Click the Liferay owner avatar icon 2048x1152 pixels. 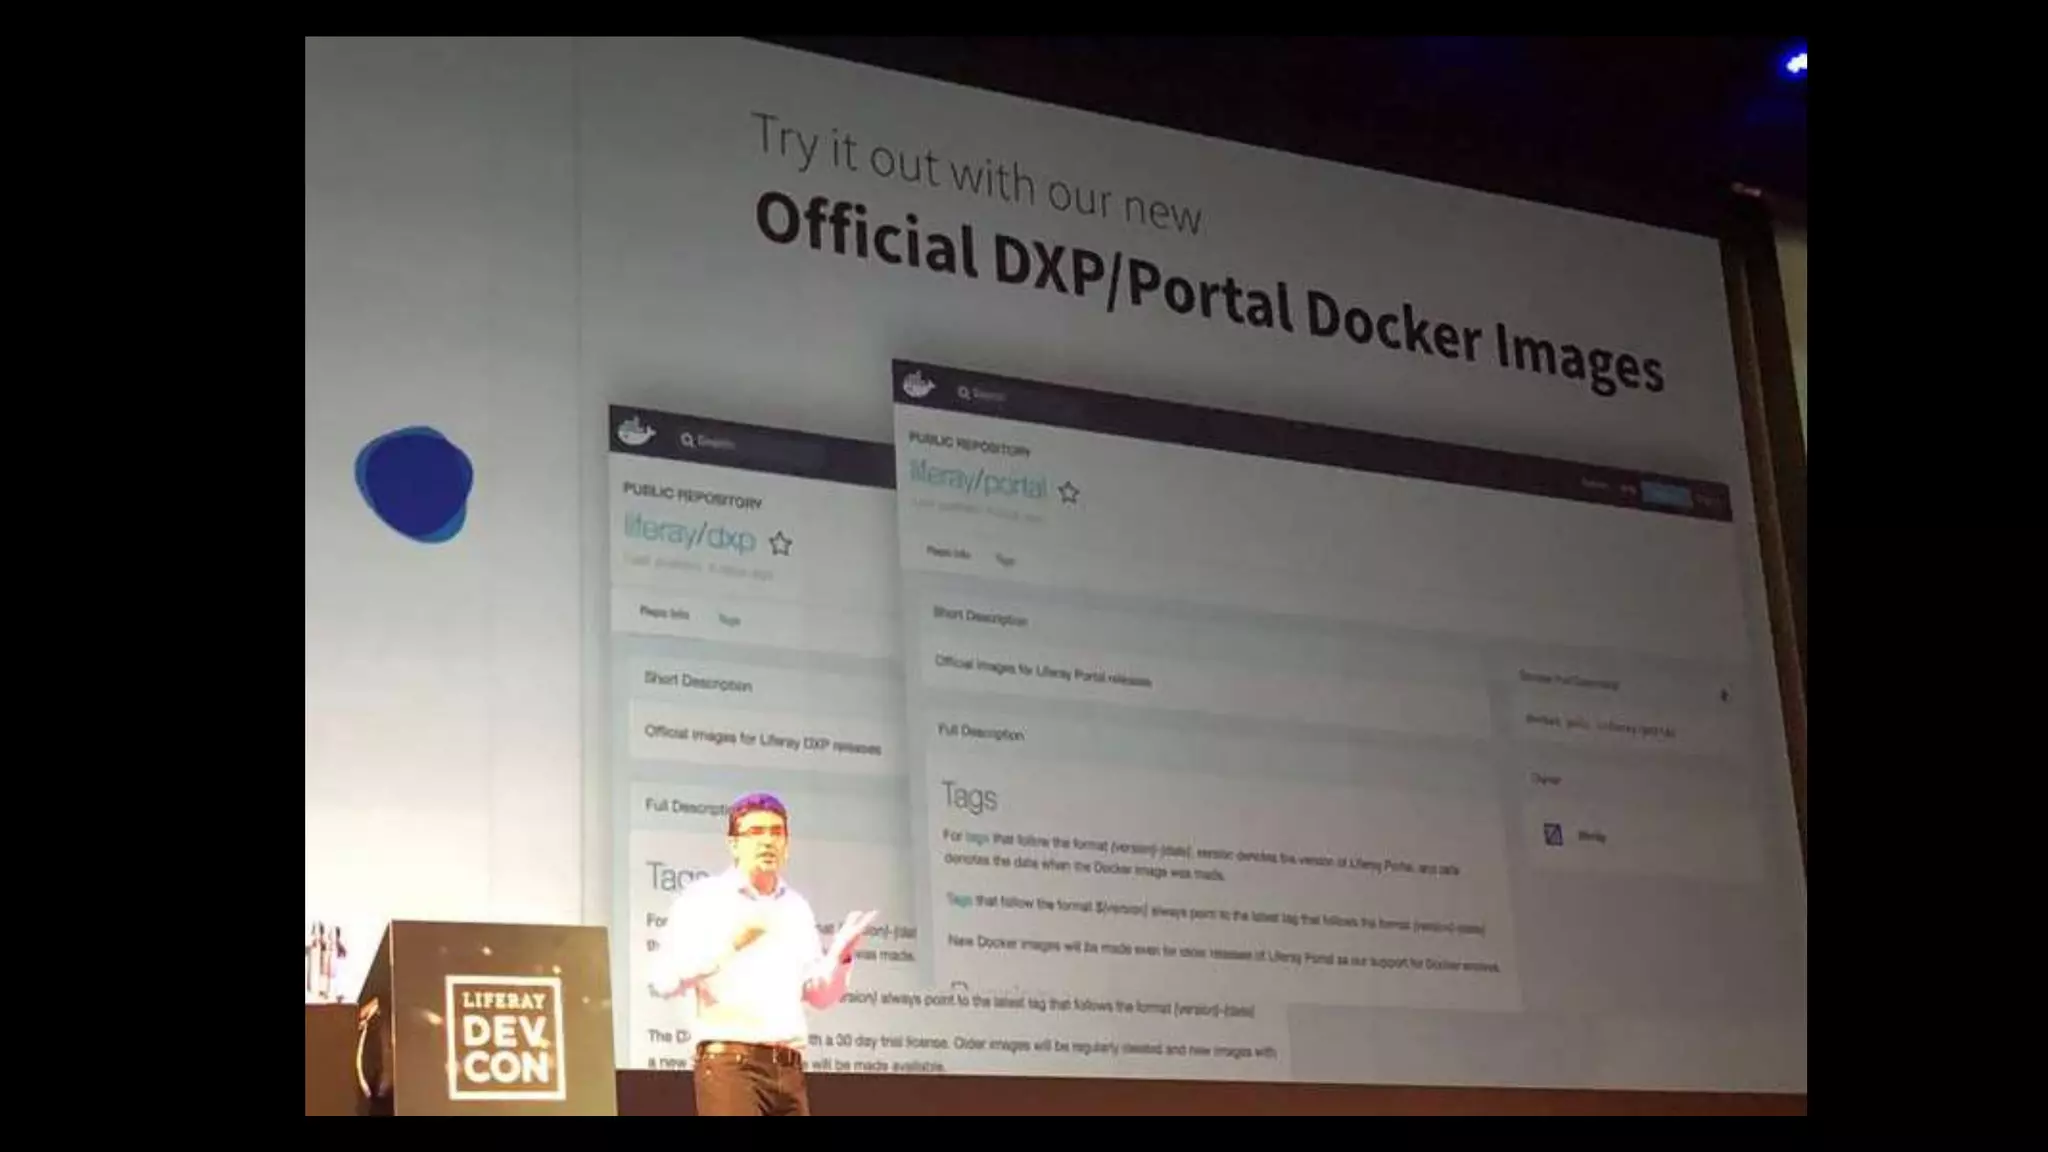[x=1553, y=834]
